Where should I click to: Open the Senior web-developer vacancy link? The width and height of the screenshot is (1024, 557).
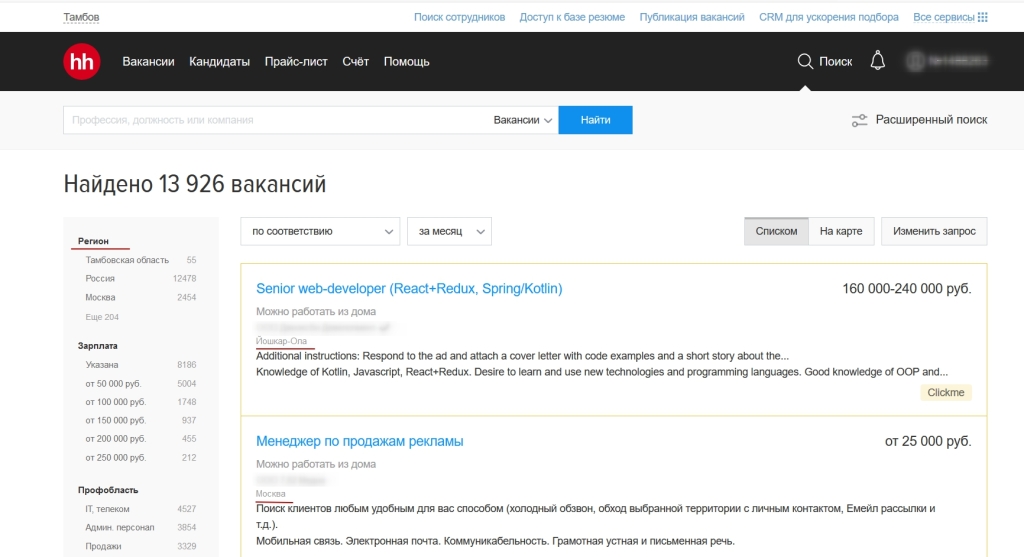409,288
